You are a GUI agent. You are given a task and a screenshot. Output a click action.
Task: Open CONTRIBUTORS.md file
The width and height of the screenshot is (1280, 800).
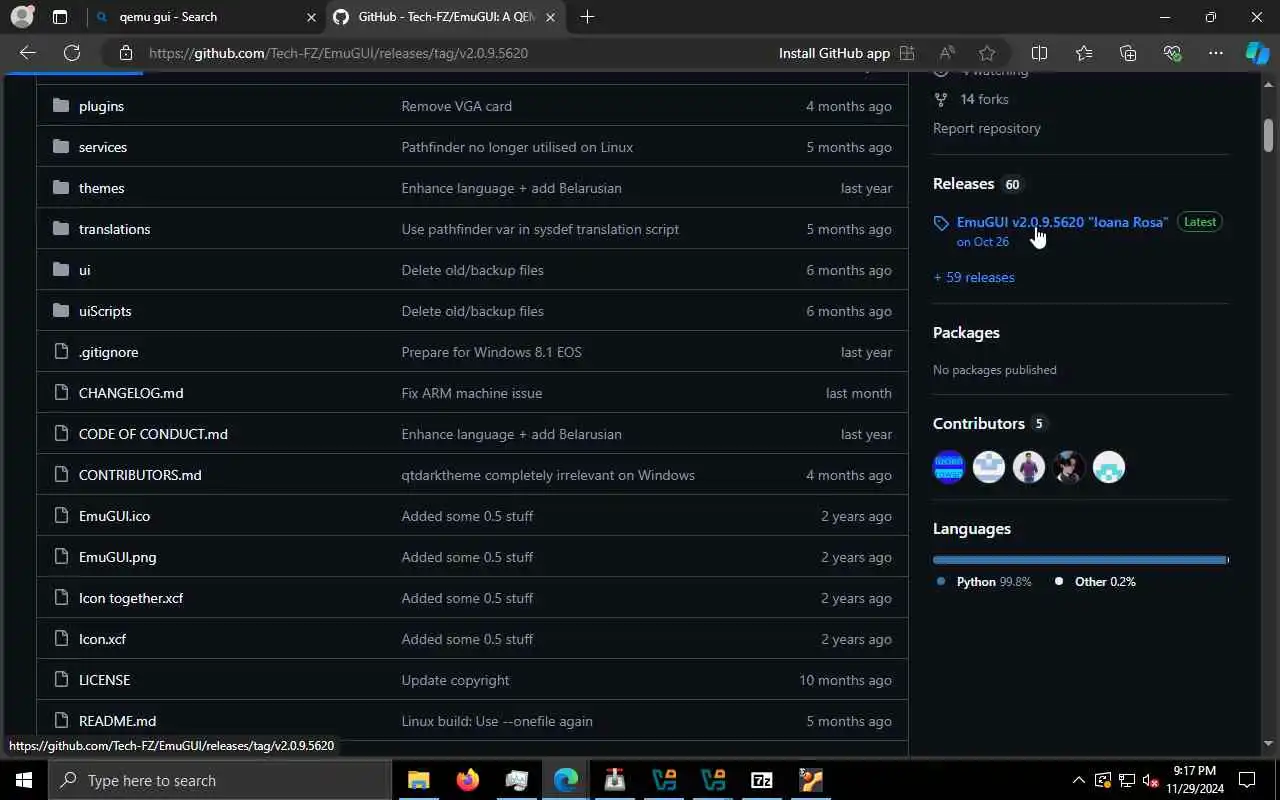click(x=140, y=475)
